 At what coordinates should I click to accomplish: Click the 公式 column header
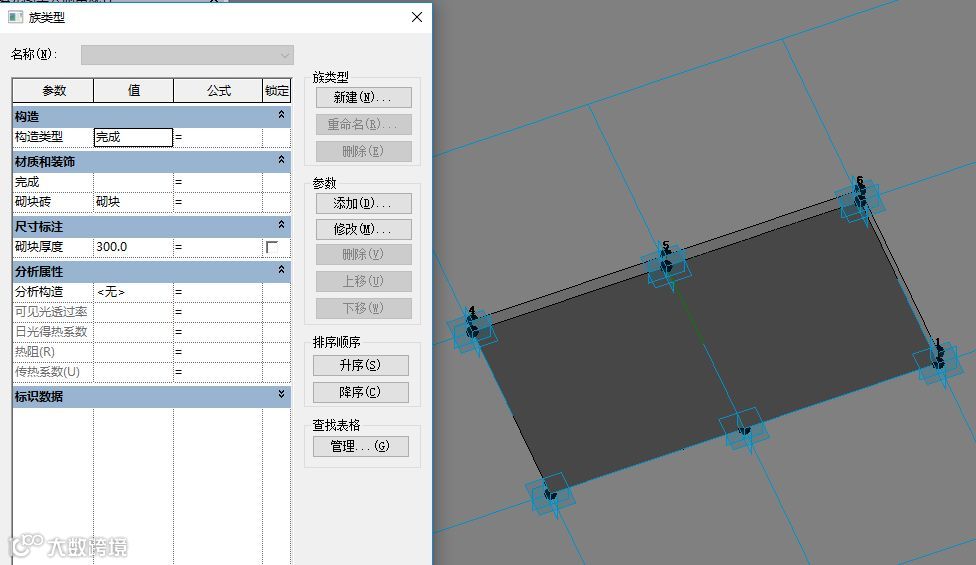[x=218, y=91]
